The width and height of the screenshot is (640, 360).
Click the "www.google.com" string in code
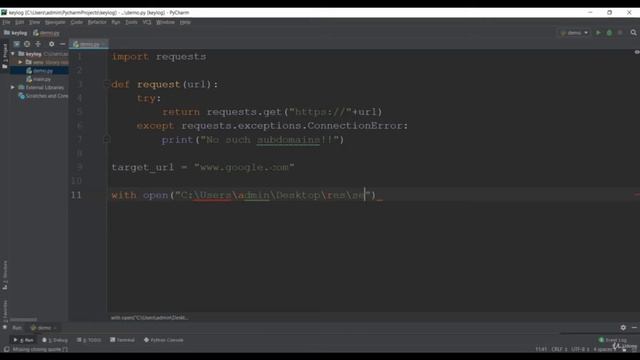point(244,167)
